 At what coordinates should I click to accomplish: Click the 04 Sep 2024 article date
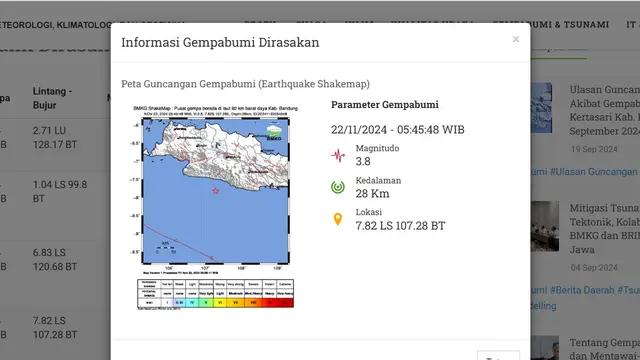coord(594,268)
